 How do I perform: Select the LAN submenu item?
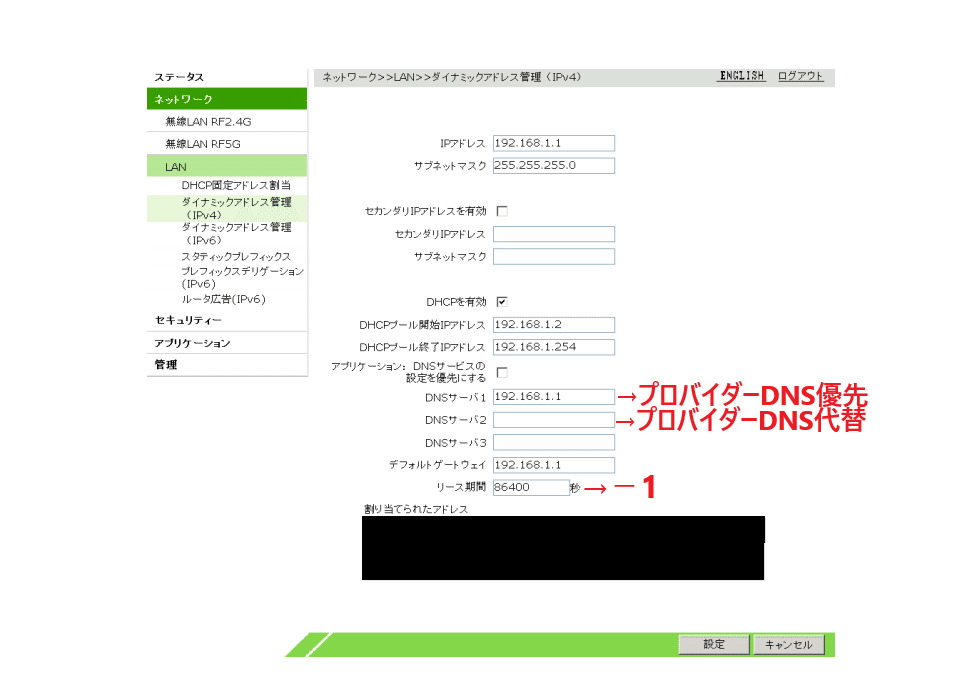pos(227,166)
